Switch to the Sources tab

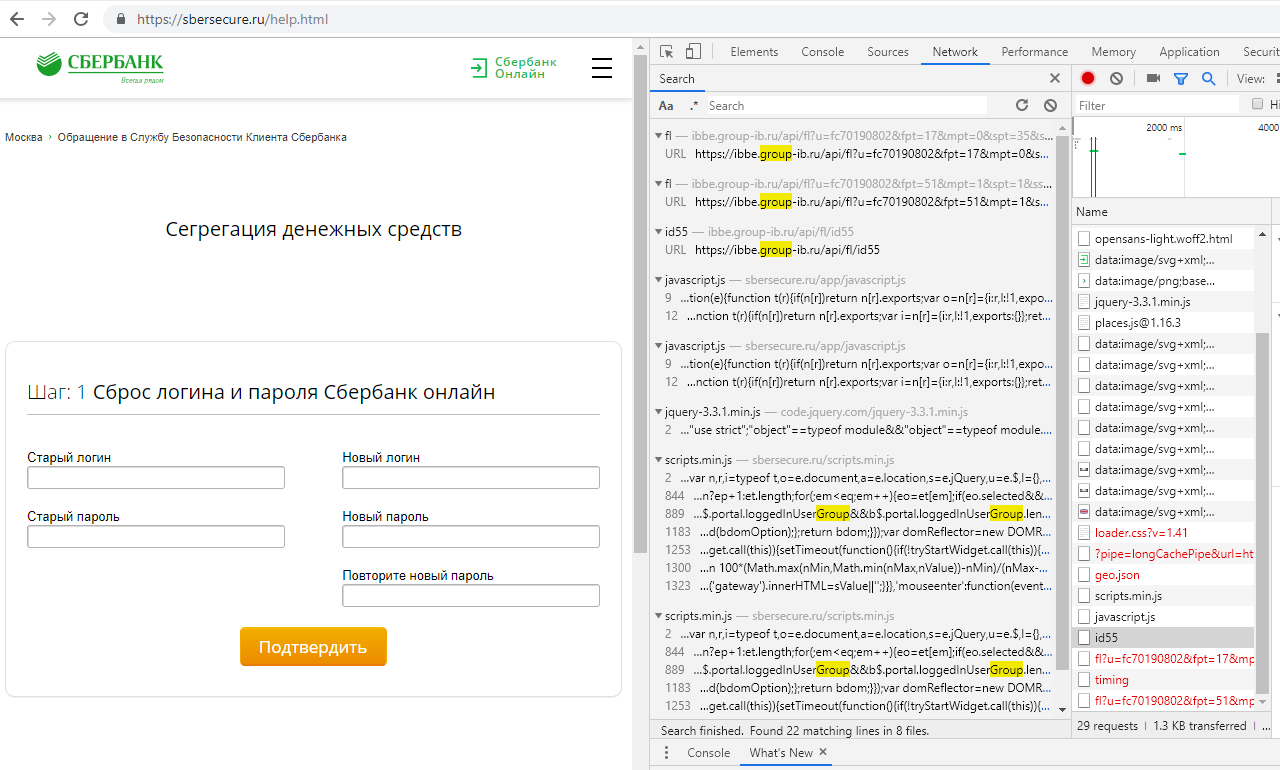pos(887,52)
